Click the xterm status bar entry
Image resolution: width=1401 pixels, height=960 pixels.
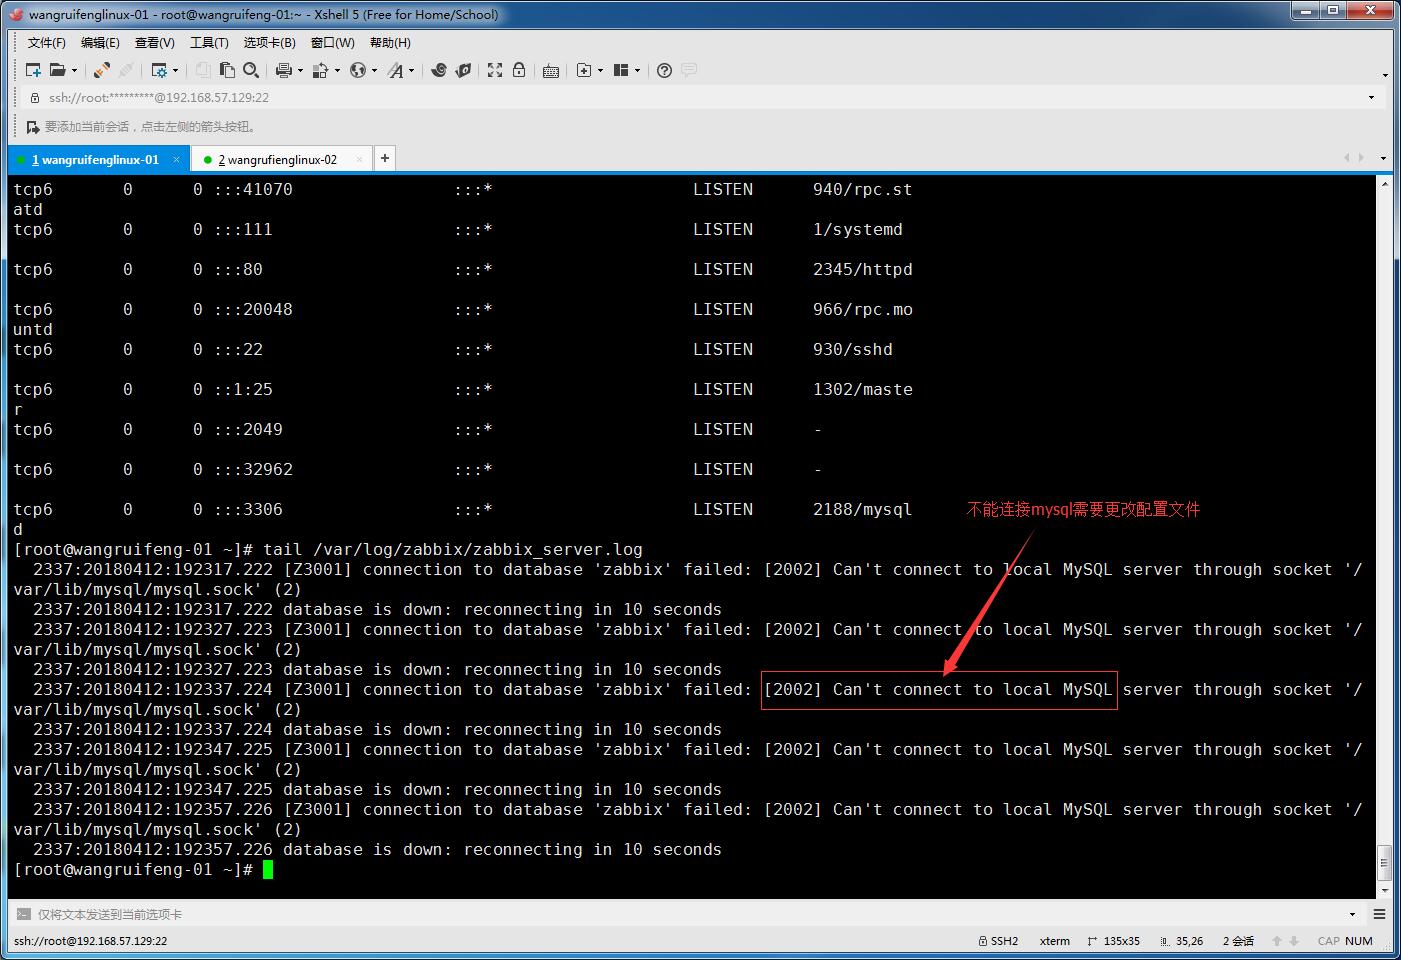1055,941
